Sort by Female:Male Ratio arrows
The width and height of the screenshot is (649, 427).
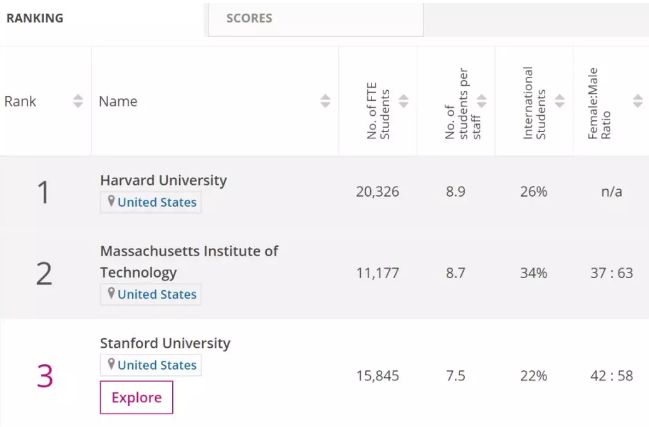(638, 101)
